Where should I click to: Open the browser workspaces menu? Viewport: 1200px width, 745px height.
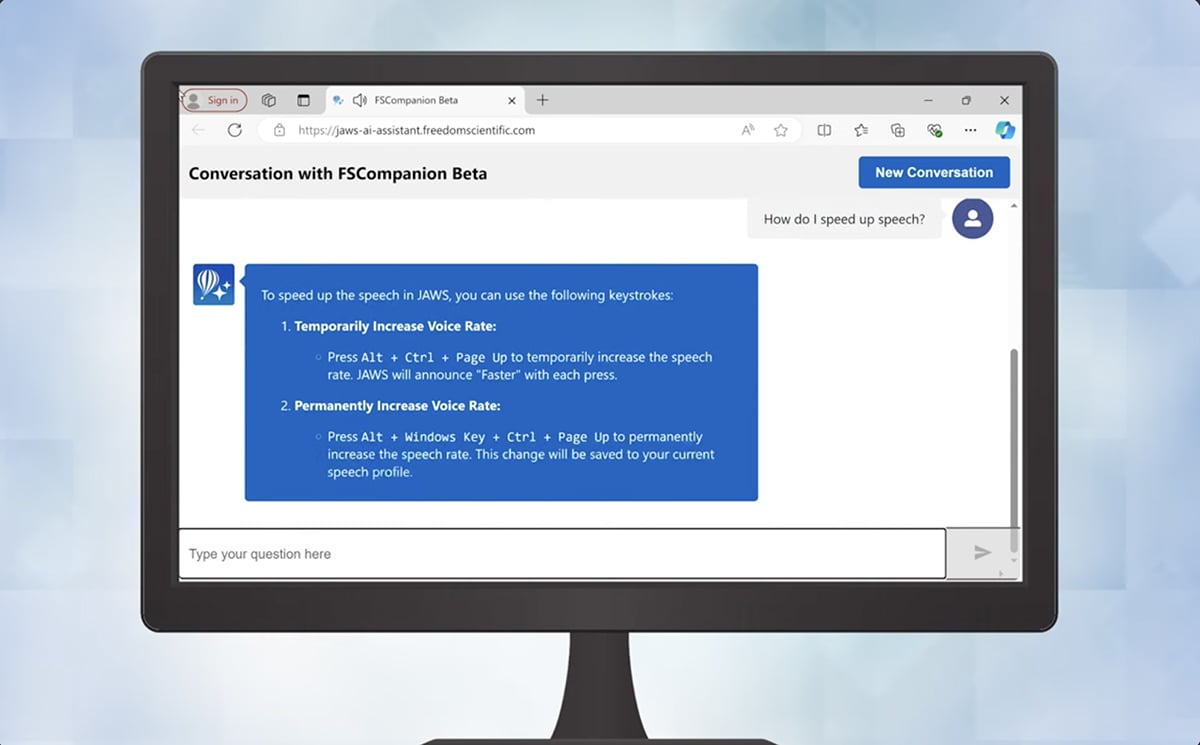click(x=268, y=100)
